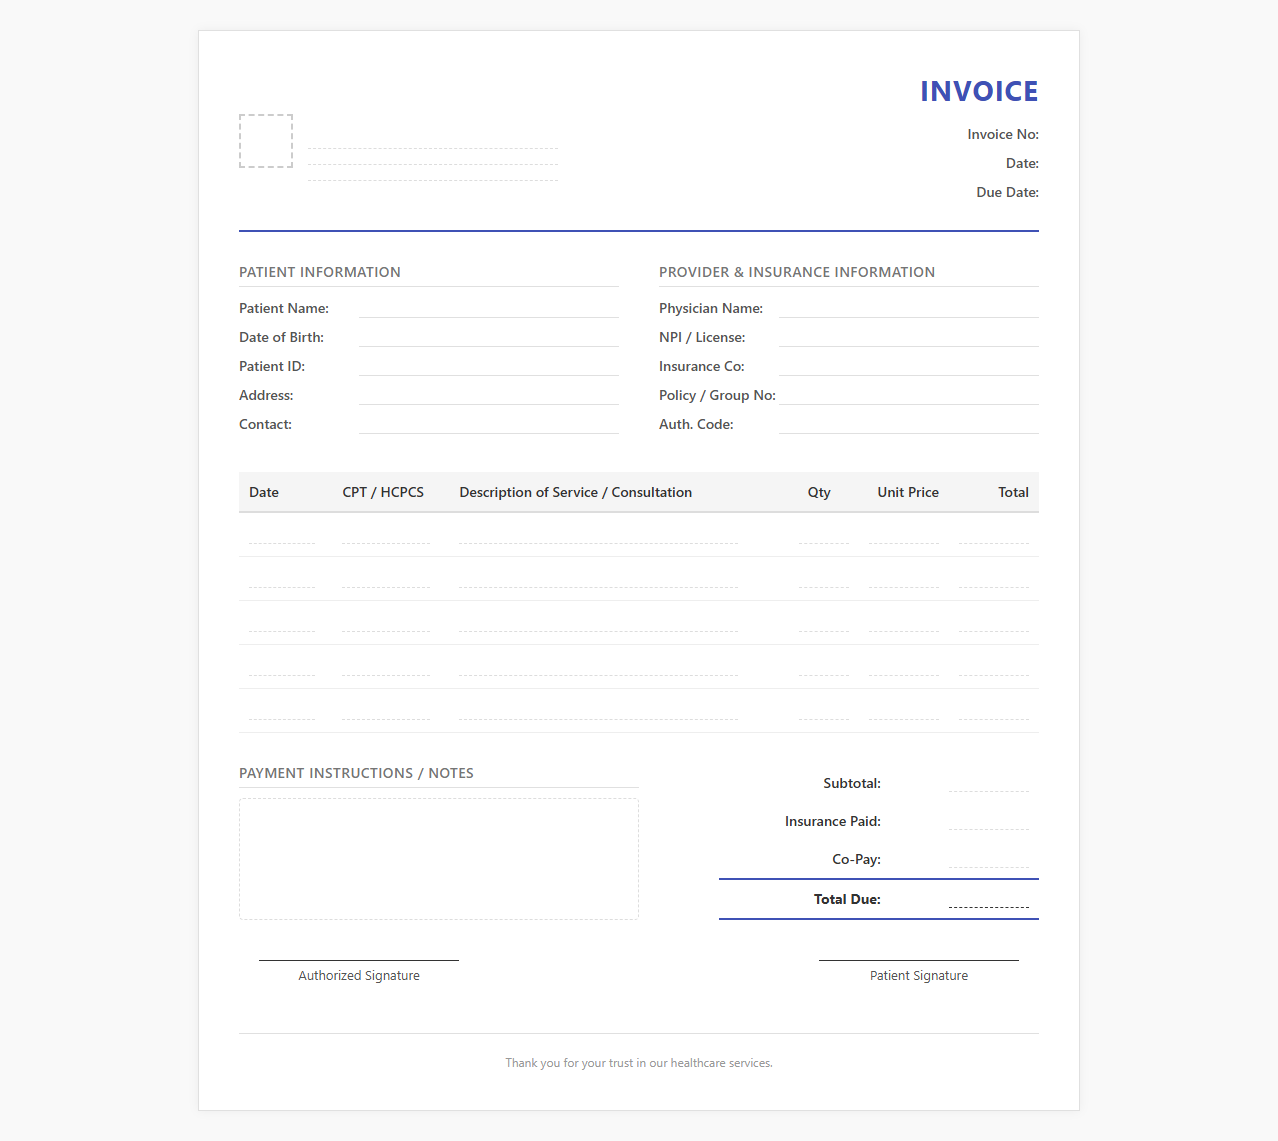Click the first row Qty field

click(x=824, y=535)
